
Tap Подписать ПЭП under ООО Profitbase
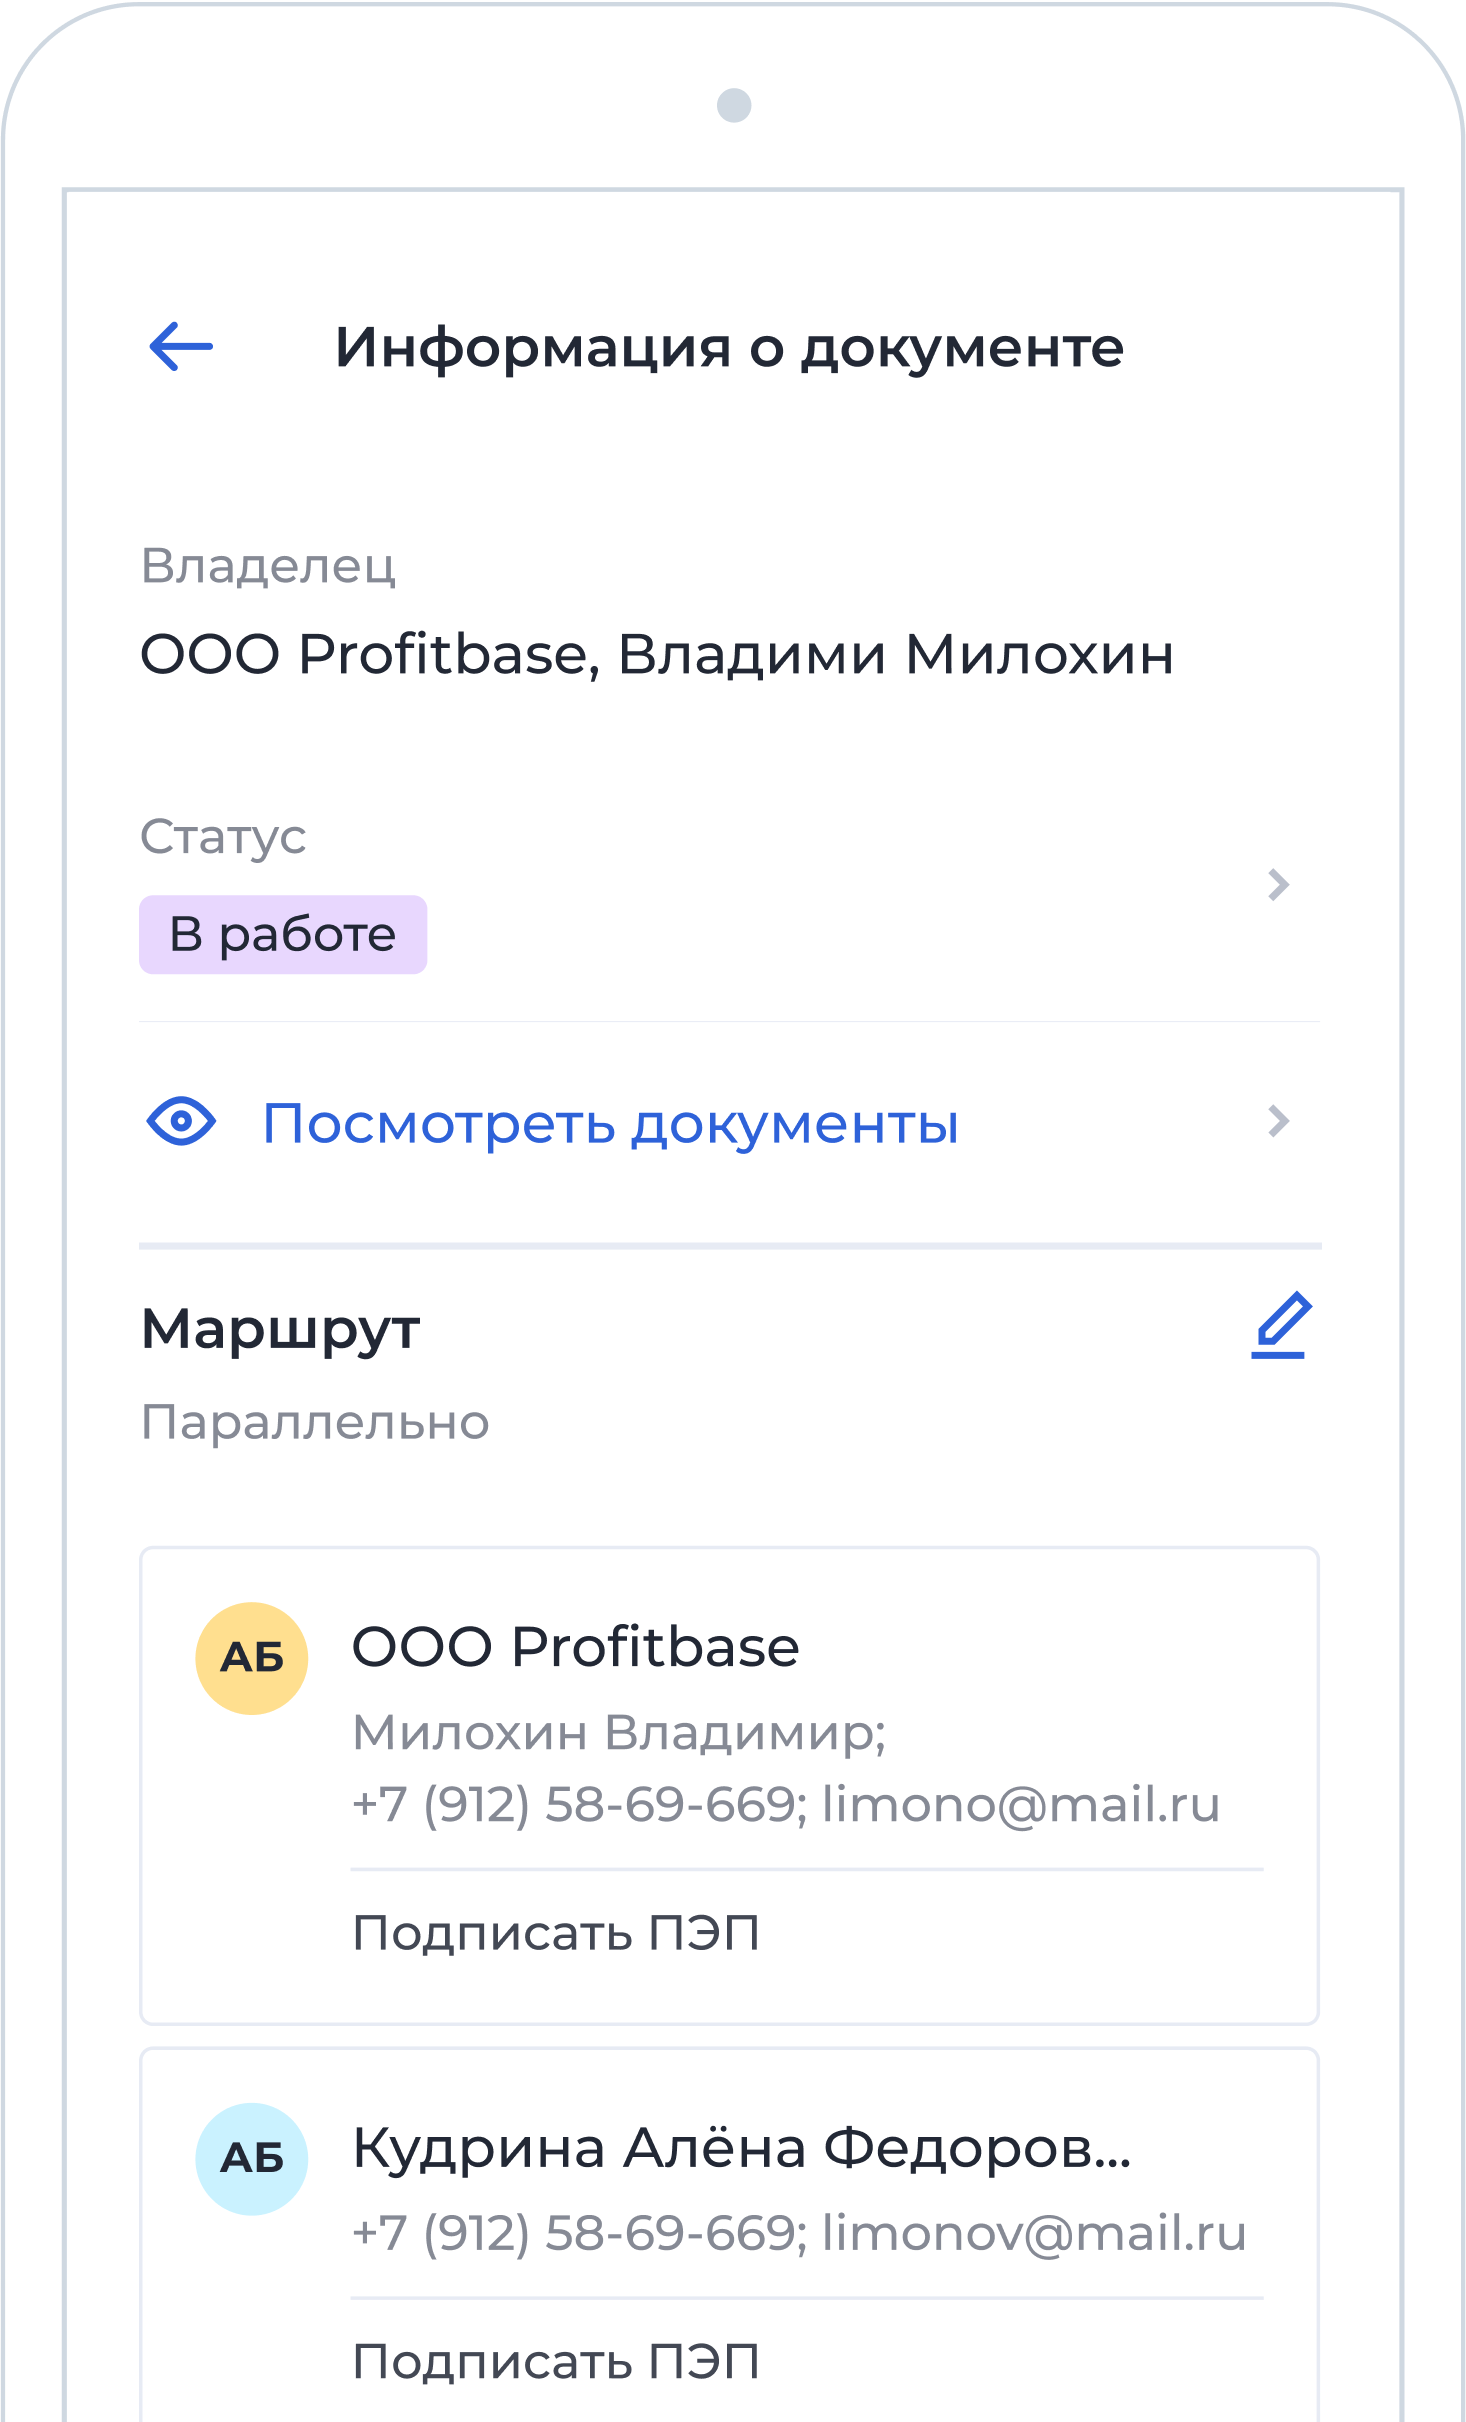tap(556, 1933)
